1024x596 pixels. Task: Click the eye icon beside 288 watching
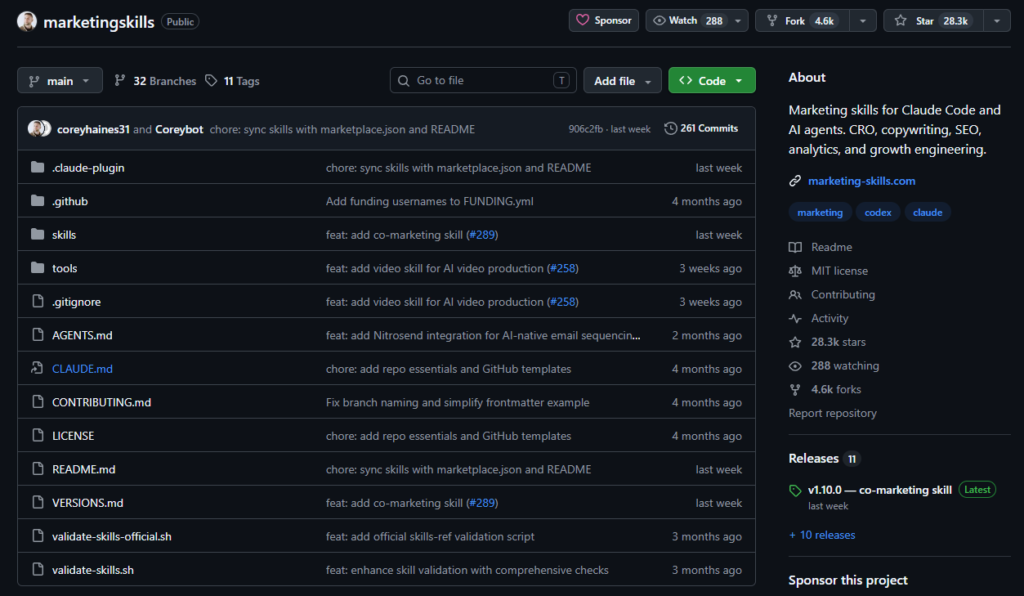click(x=795, y=366)
